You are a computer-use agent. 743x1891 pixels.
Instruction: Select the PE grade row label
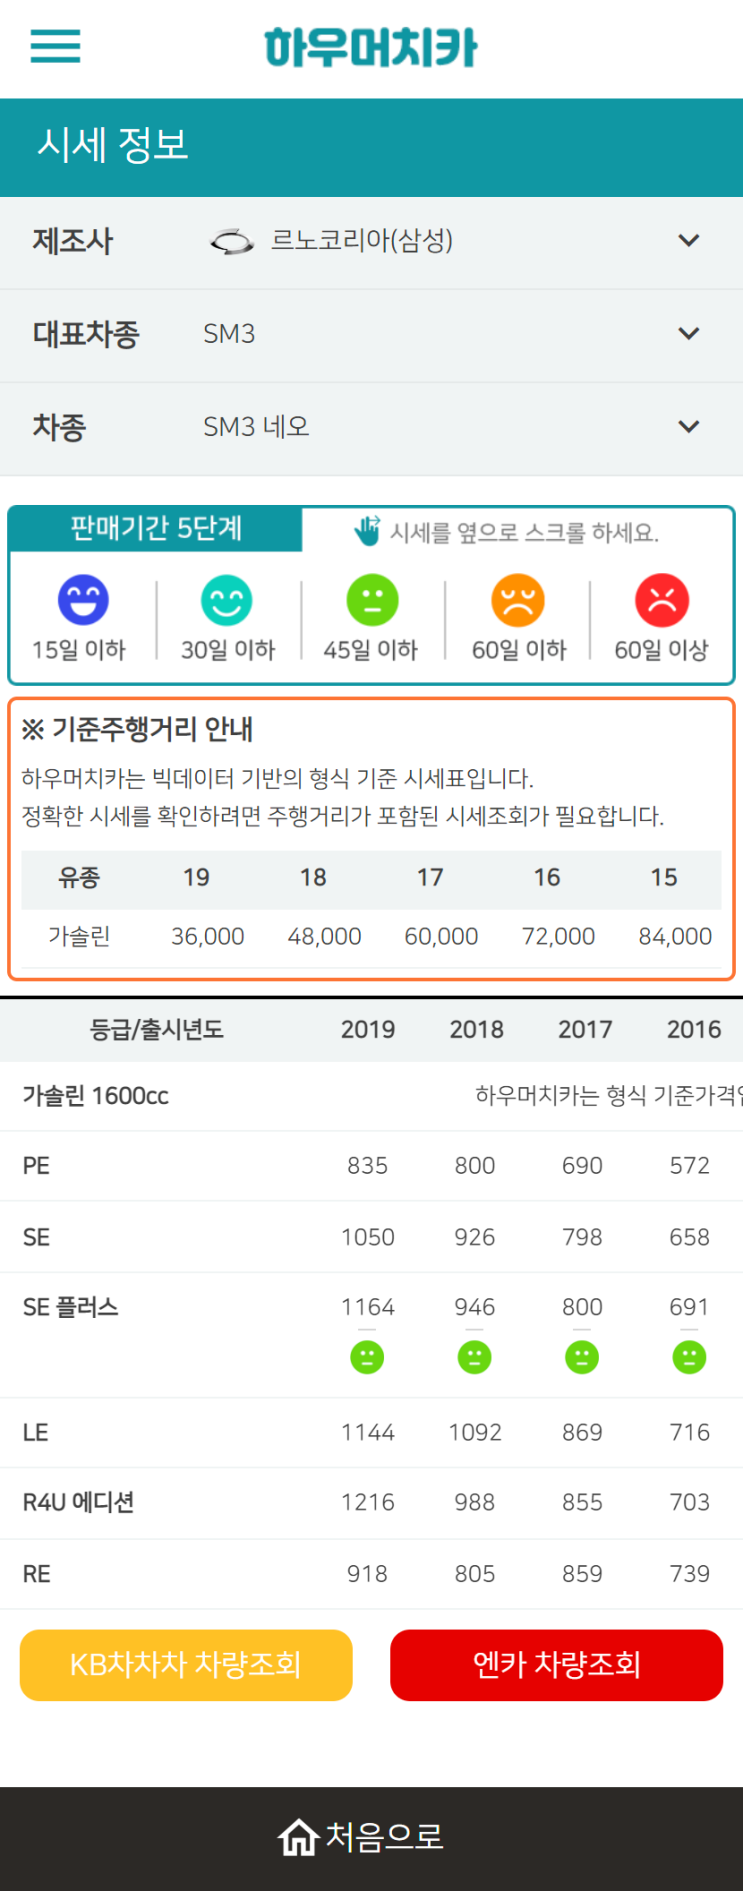click(36, 1165)
